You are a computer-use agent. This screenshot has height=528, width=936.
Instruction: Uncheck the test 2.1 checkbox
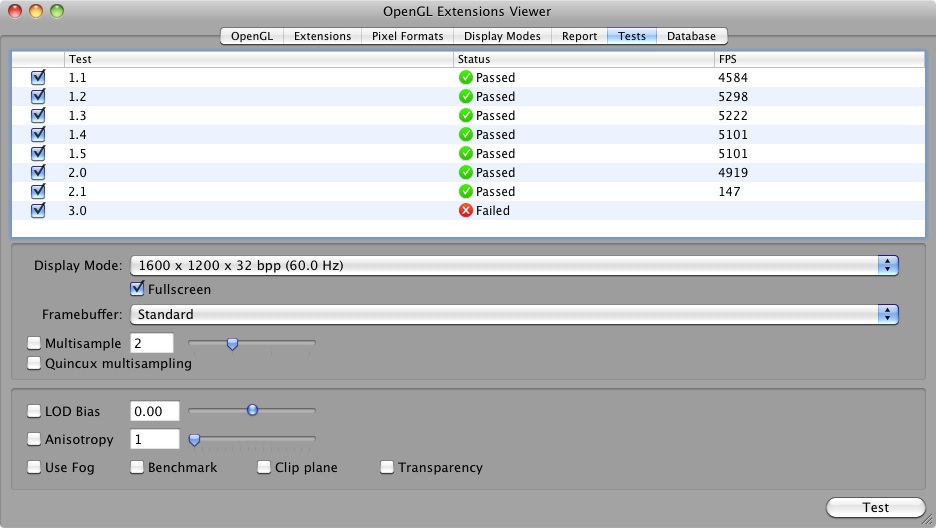(38, 192)
